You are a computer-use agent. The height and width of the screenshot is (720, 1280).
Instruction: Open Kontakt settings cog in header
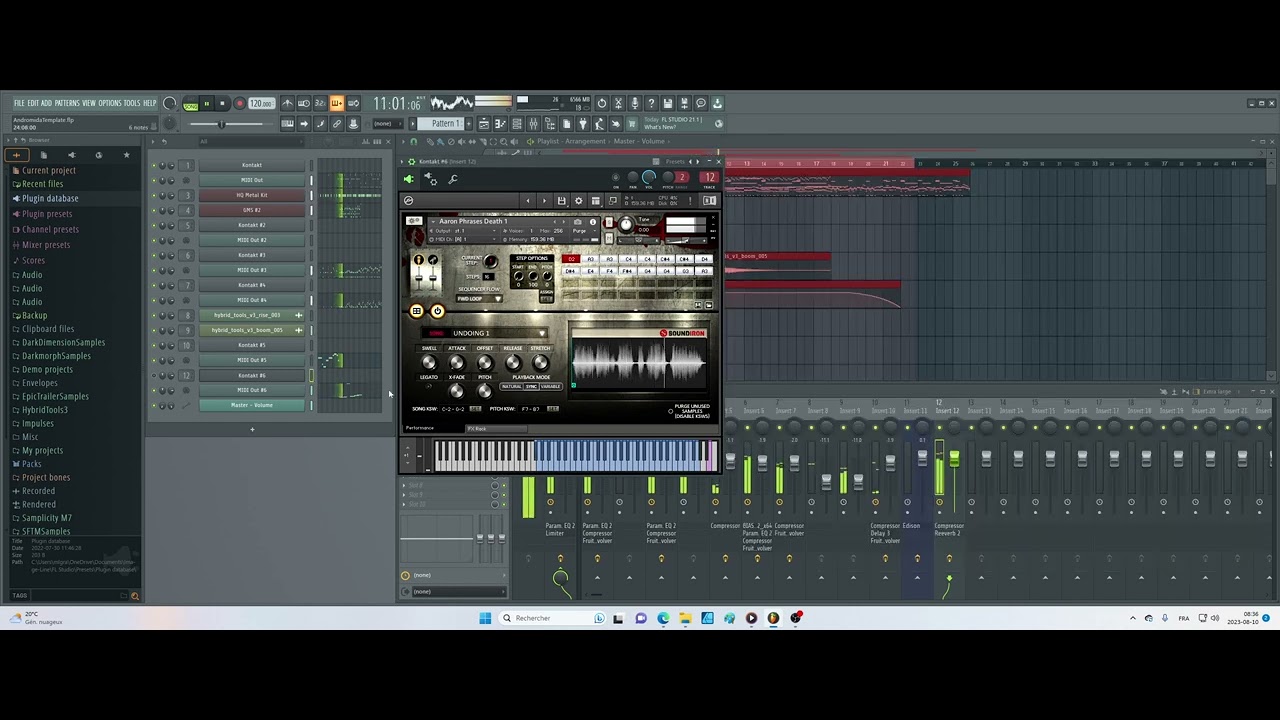[x=578, y=201]
